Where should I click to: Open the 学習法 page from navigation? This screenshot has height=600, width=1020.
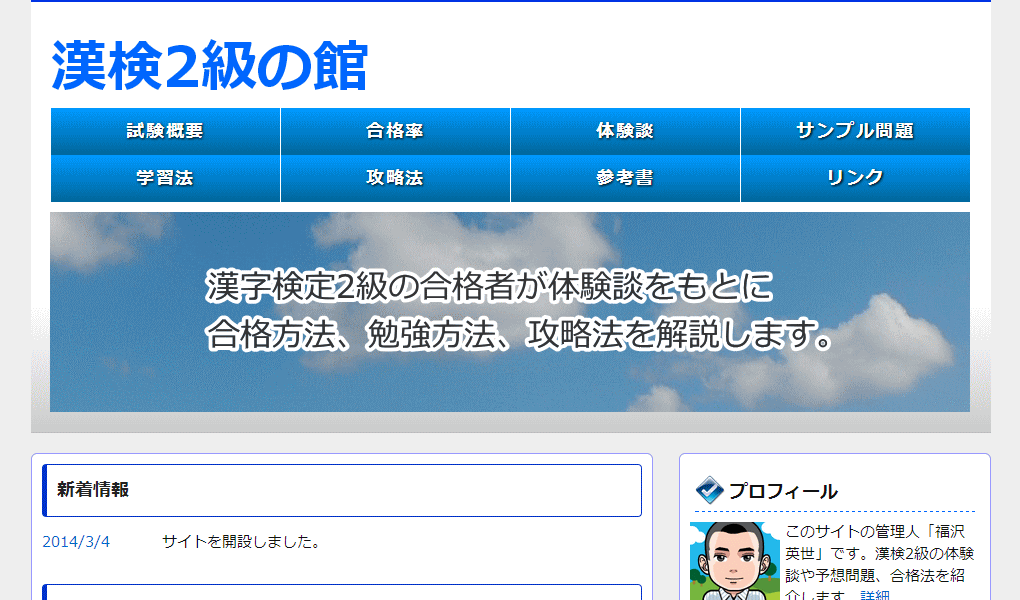165,177
